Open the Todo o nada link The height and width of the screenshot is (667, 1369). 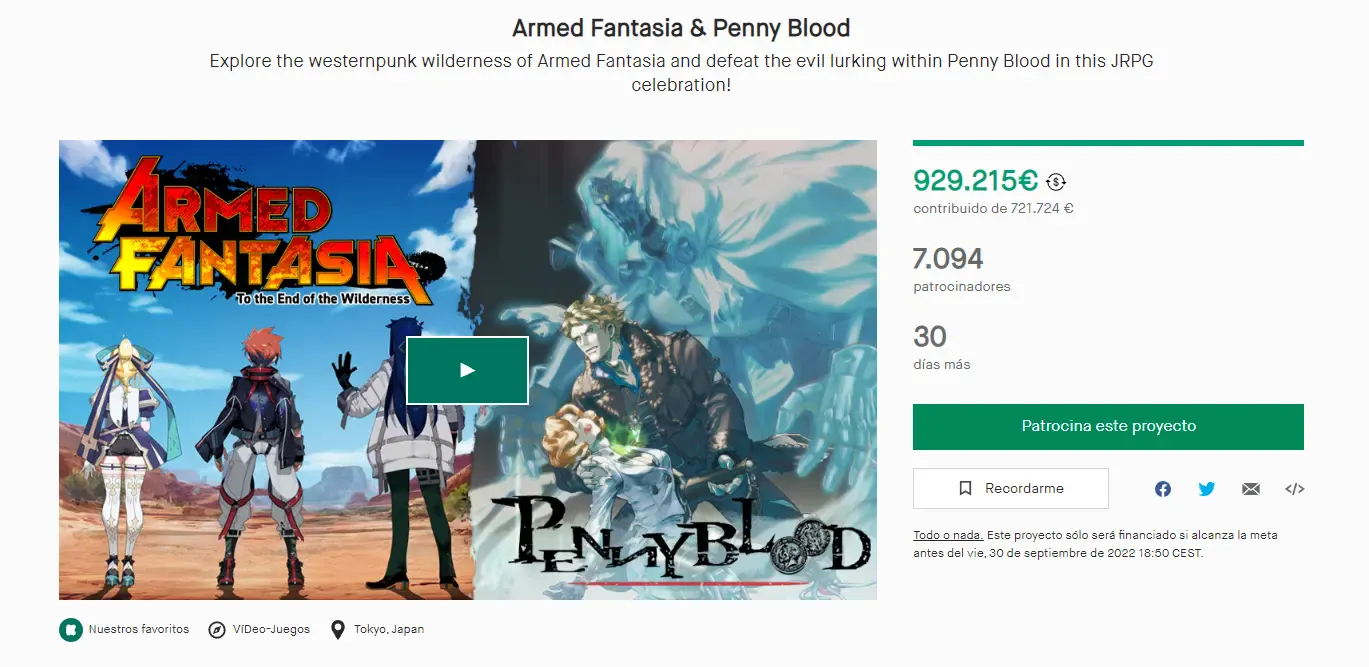click(x=948, y=535)
